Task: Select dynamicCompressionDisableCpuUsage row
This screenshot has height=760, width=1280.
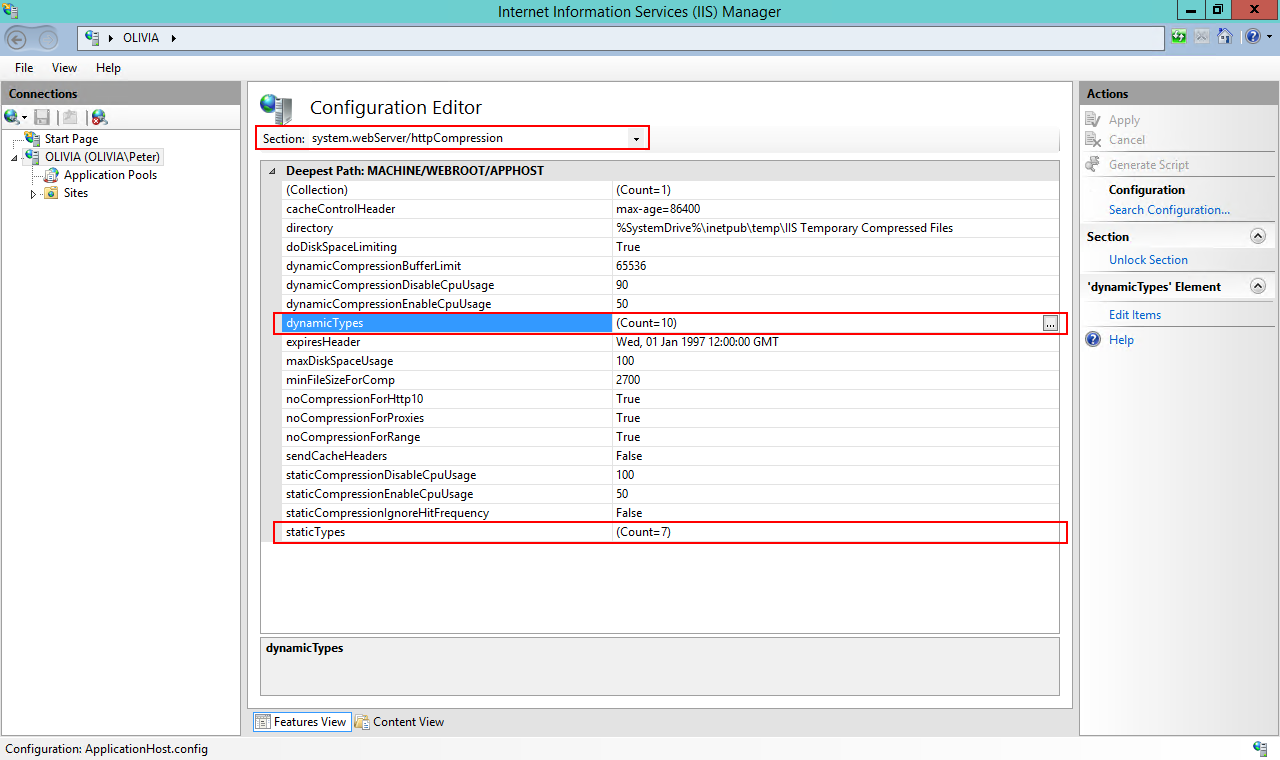Action: click(670, 285)
